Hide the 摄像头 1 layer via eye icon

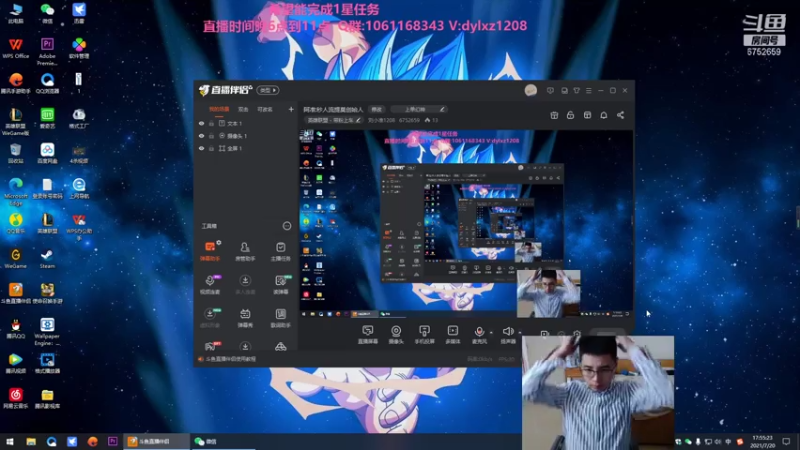coord(202,136)
